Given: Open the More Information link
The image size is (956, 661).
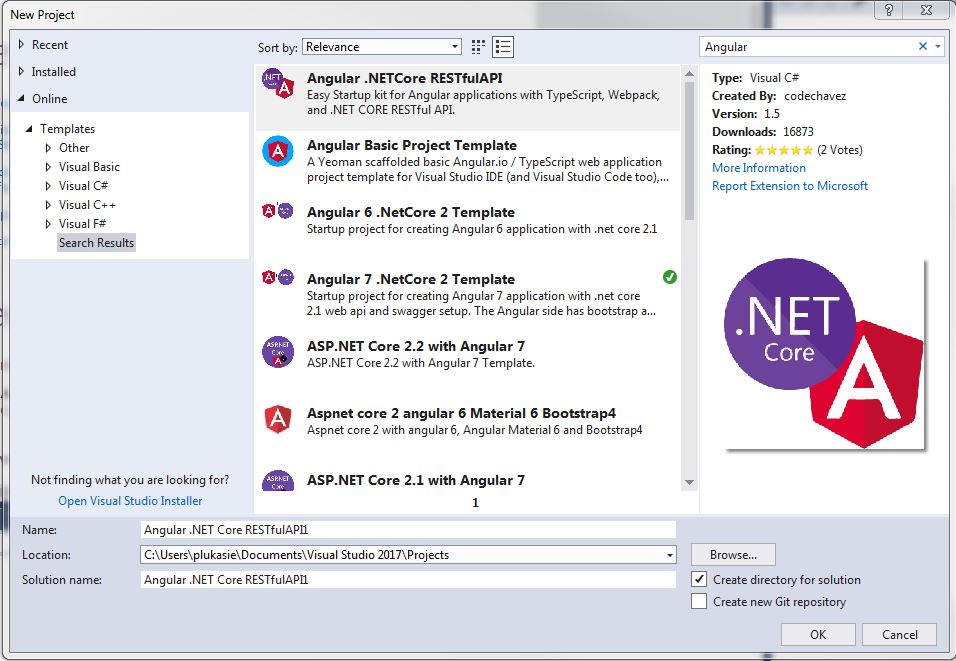Looking at the screenshot, I should (758, 168).
